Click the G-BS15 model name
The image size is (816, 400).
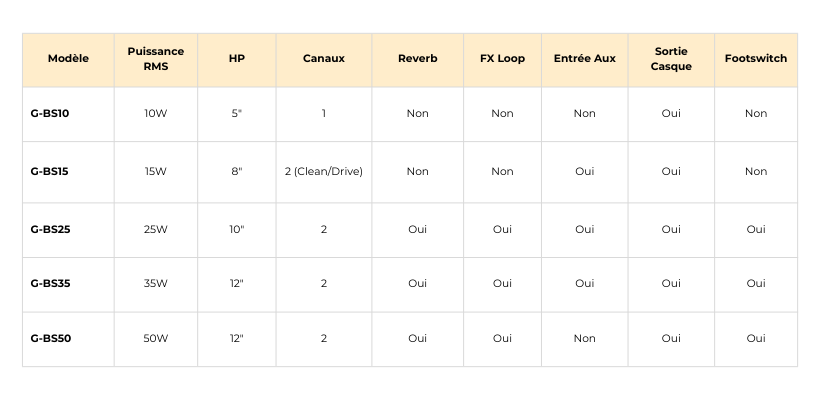[x=50, y=171]
